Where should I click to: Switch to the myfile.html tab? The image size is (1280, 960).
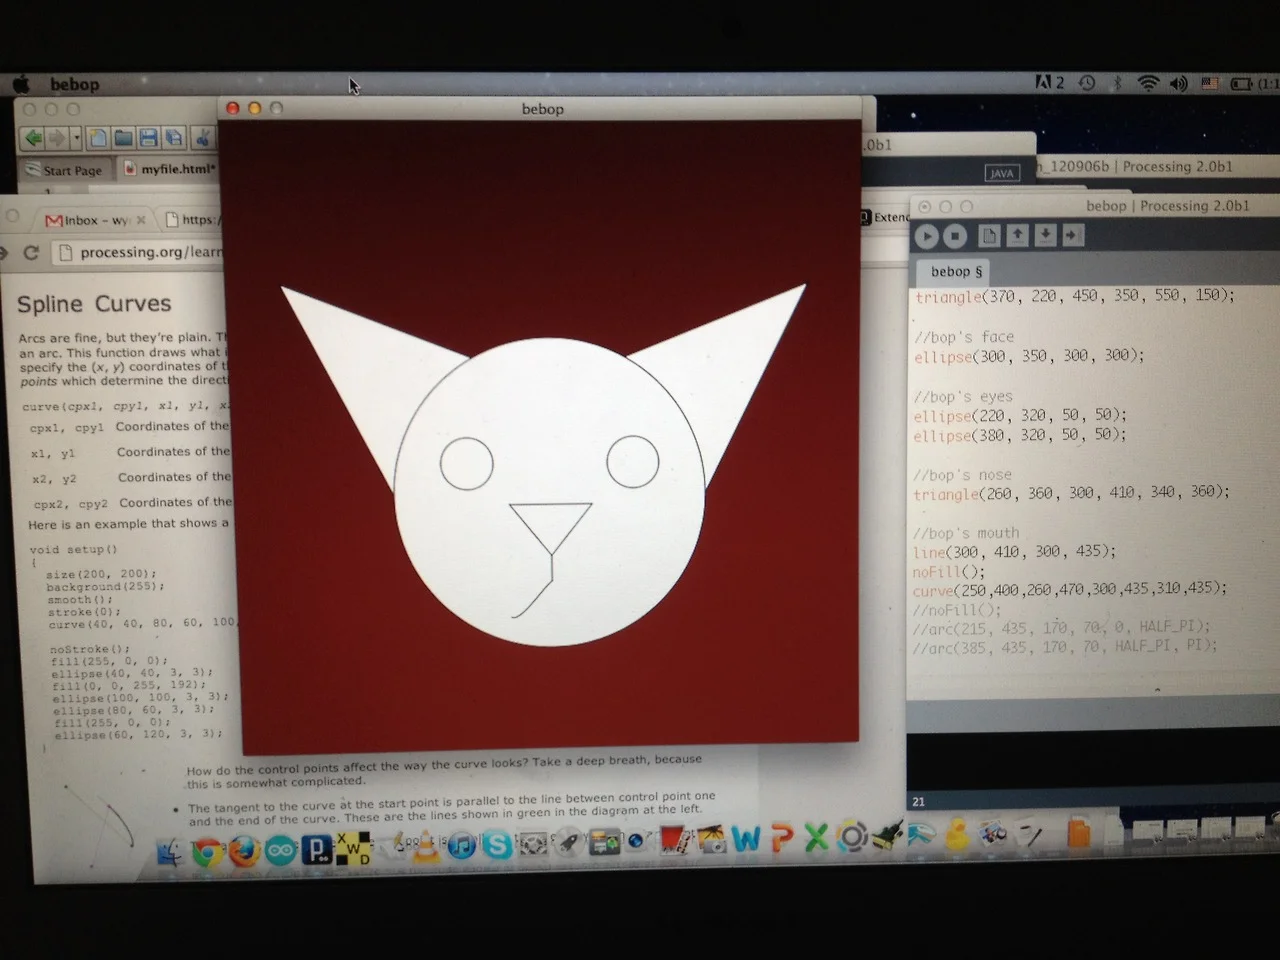[169, 169]
